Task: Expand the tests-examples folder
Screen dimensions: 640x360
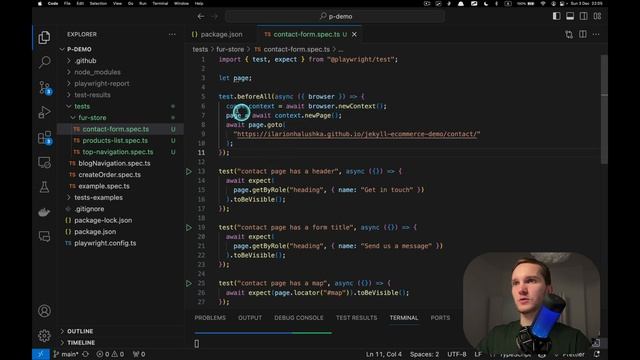Action: pos(98,198)
